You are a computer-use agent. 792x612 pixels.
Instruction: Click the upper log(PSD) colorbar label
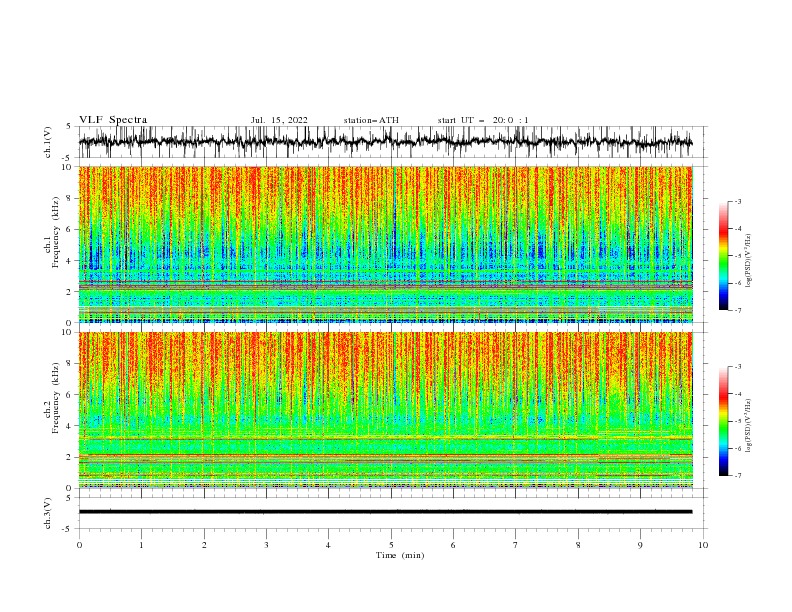pos(748,261)
